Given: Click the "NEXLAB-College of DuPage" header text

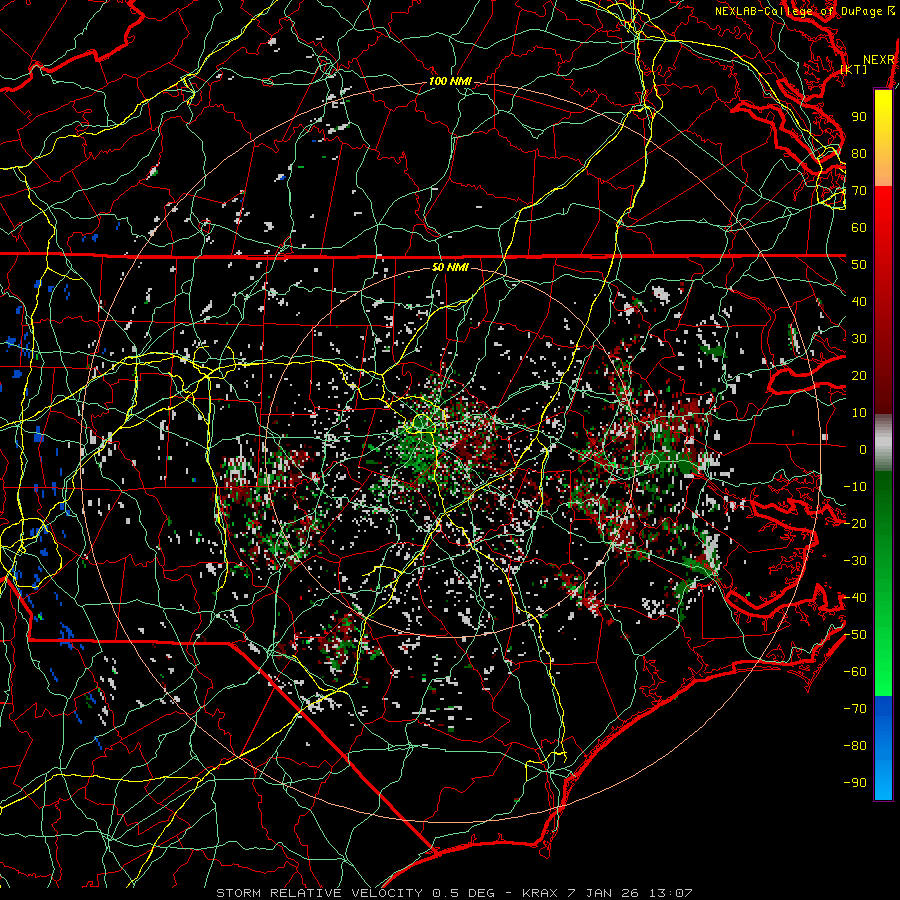Looking at the screenshot, I should tap(800, 11).
